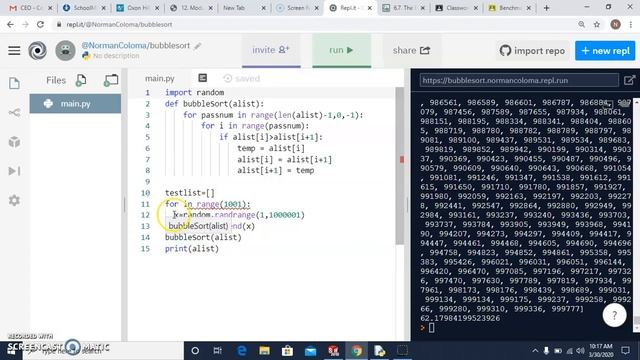Click the help question mark button
Viewport: 640px width, 360px height.
(x=614, y=315)
